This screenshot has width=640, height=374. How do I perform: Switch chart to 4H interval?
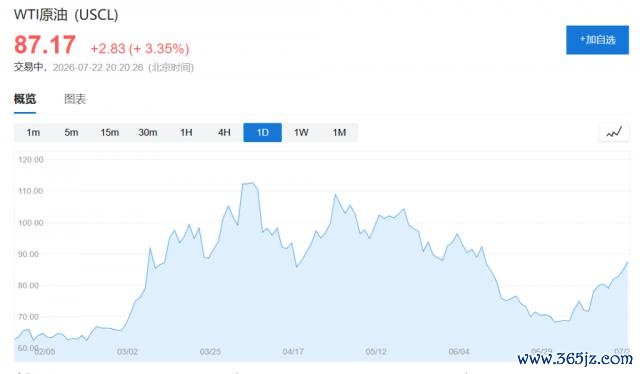(224, 132)
